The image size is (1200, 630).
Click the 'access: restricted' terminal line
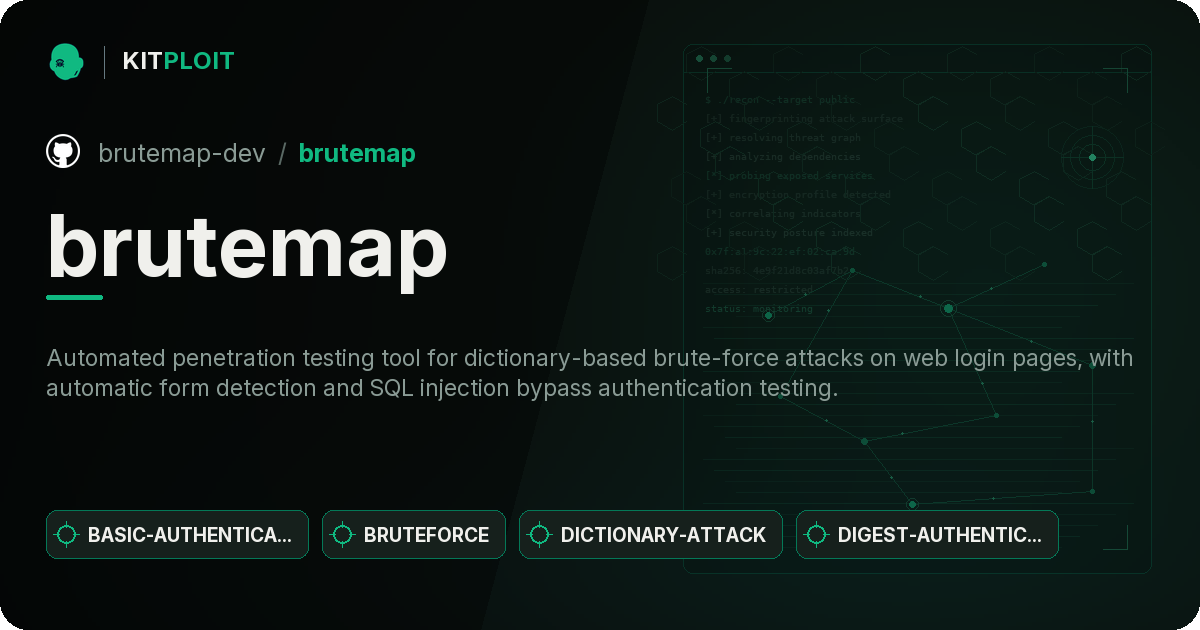[x=758, y=290]
